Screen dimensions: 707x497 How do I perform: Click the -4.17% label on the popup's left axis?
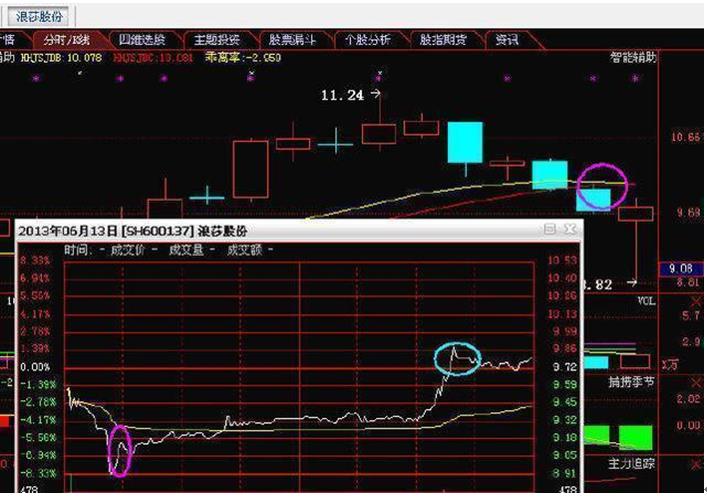(38, 420)
